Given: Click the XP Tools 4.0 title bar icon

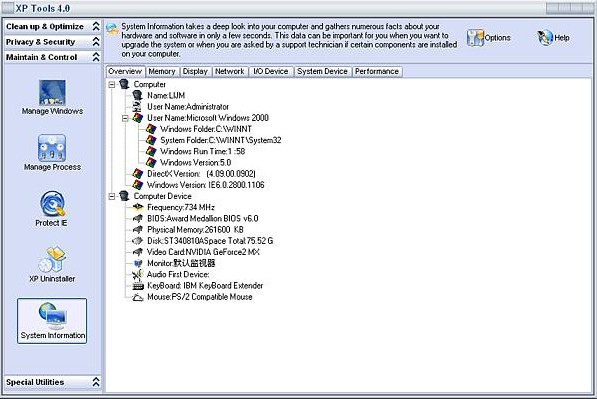Looking at the screenshot, I should (x=8, y=8).
